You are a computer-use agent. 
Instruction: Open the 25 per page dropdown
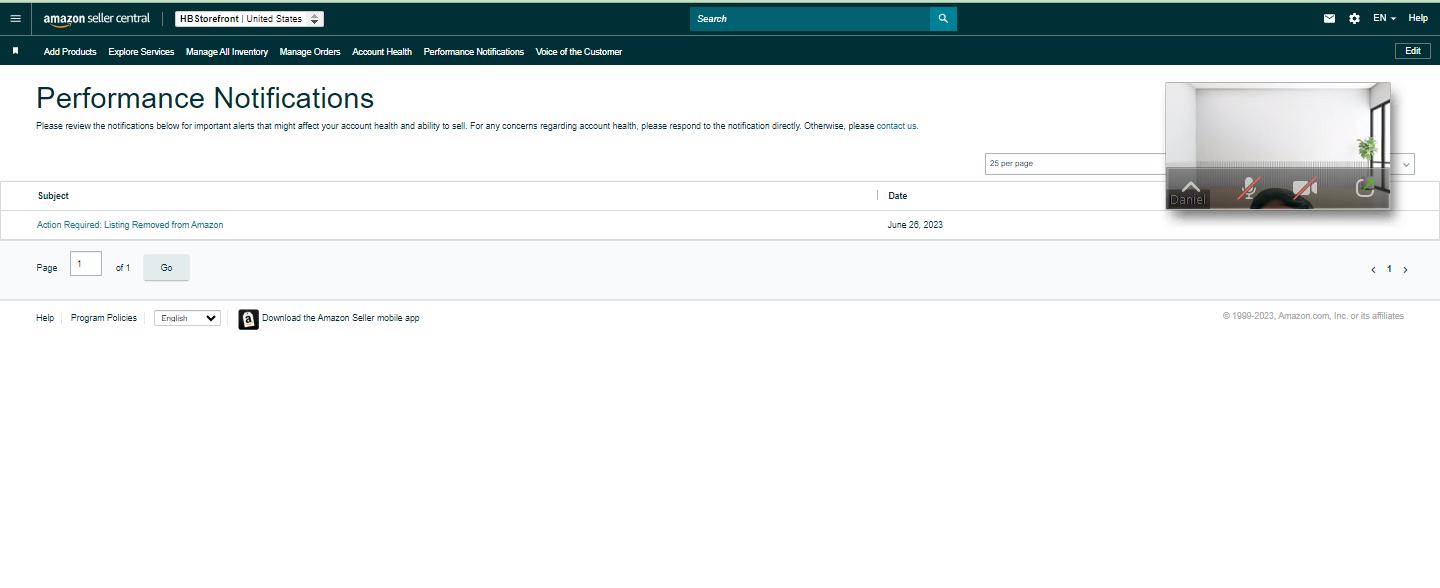pos(1199,164)
